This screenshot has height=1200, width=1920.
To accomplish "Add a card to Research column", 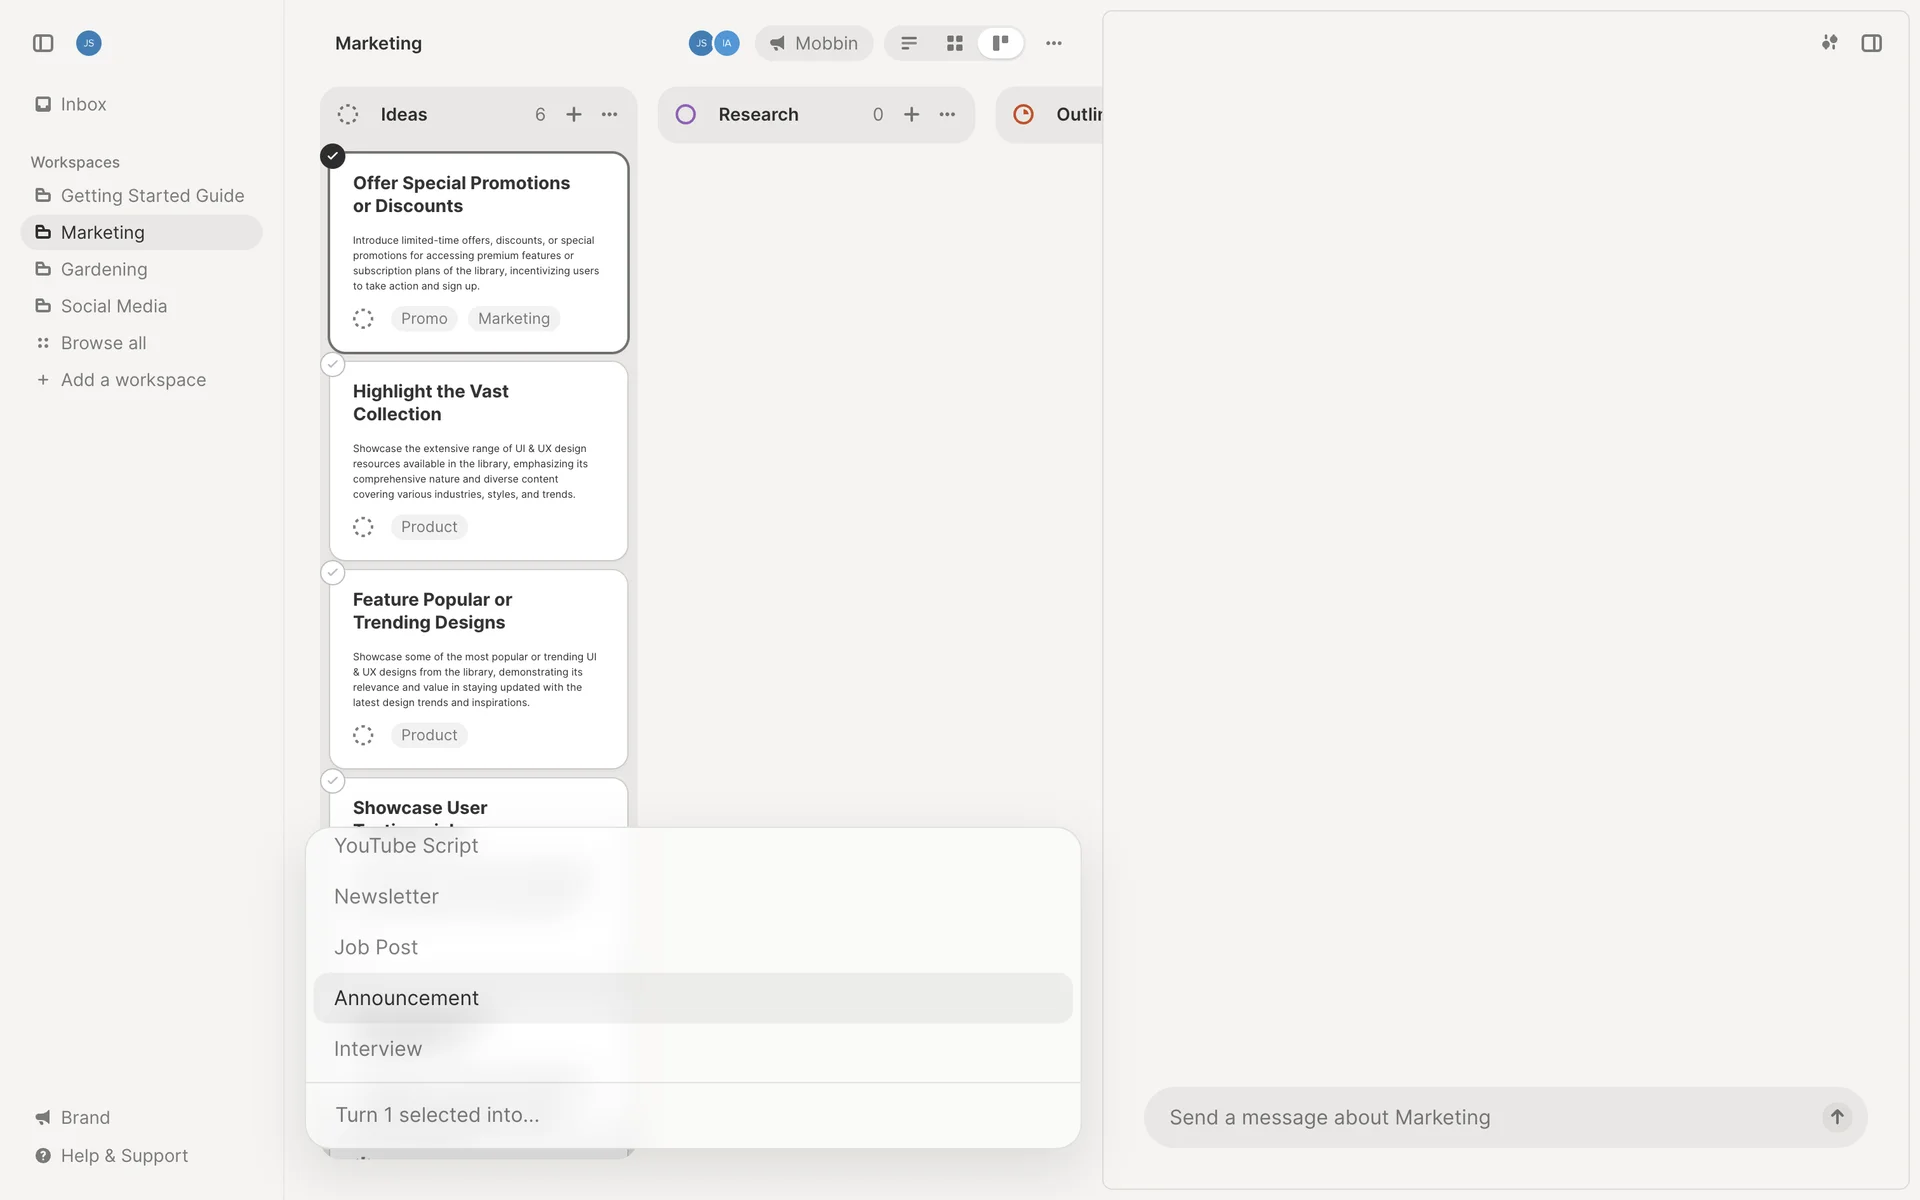I will coord(911,115).
